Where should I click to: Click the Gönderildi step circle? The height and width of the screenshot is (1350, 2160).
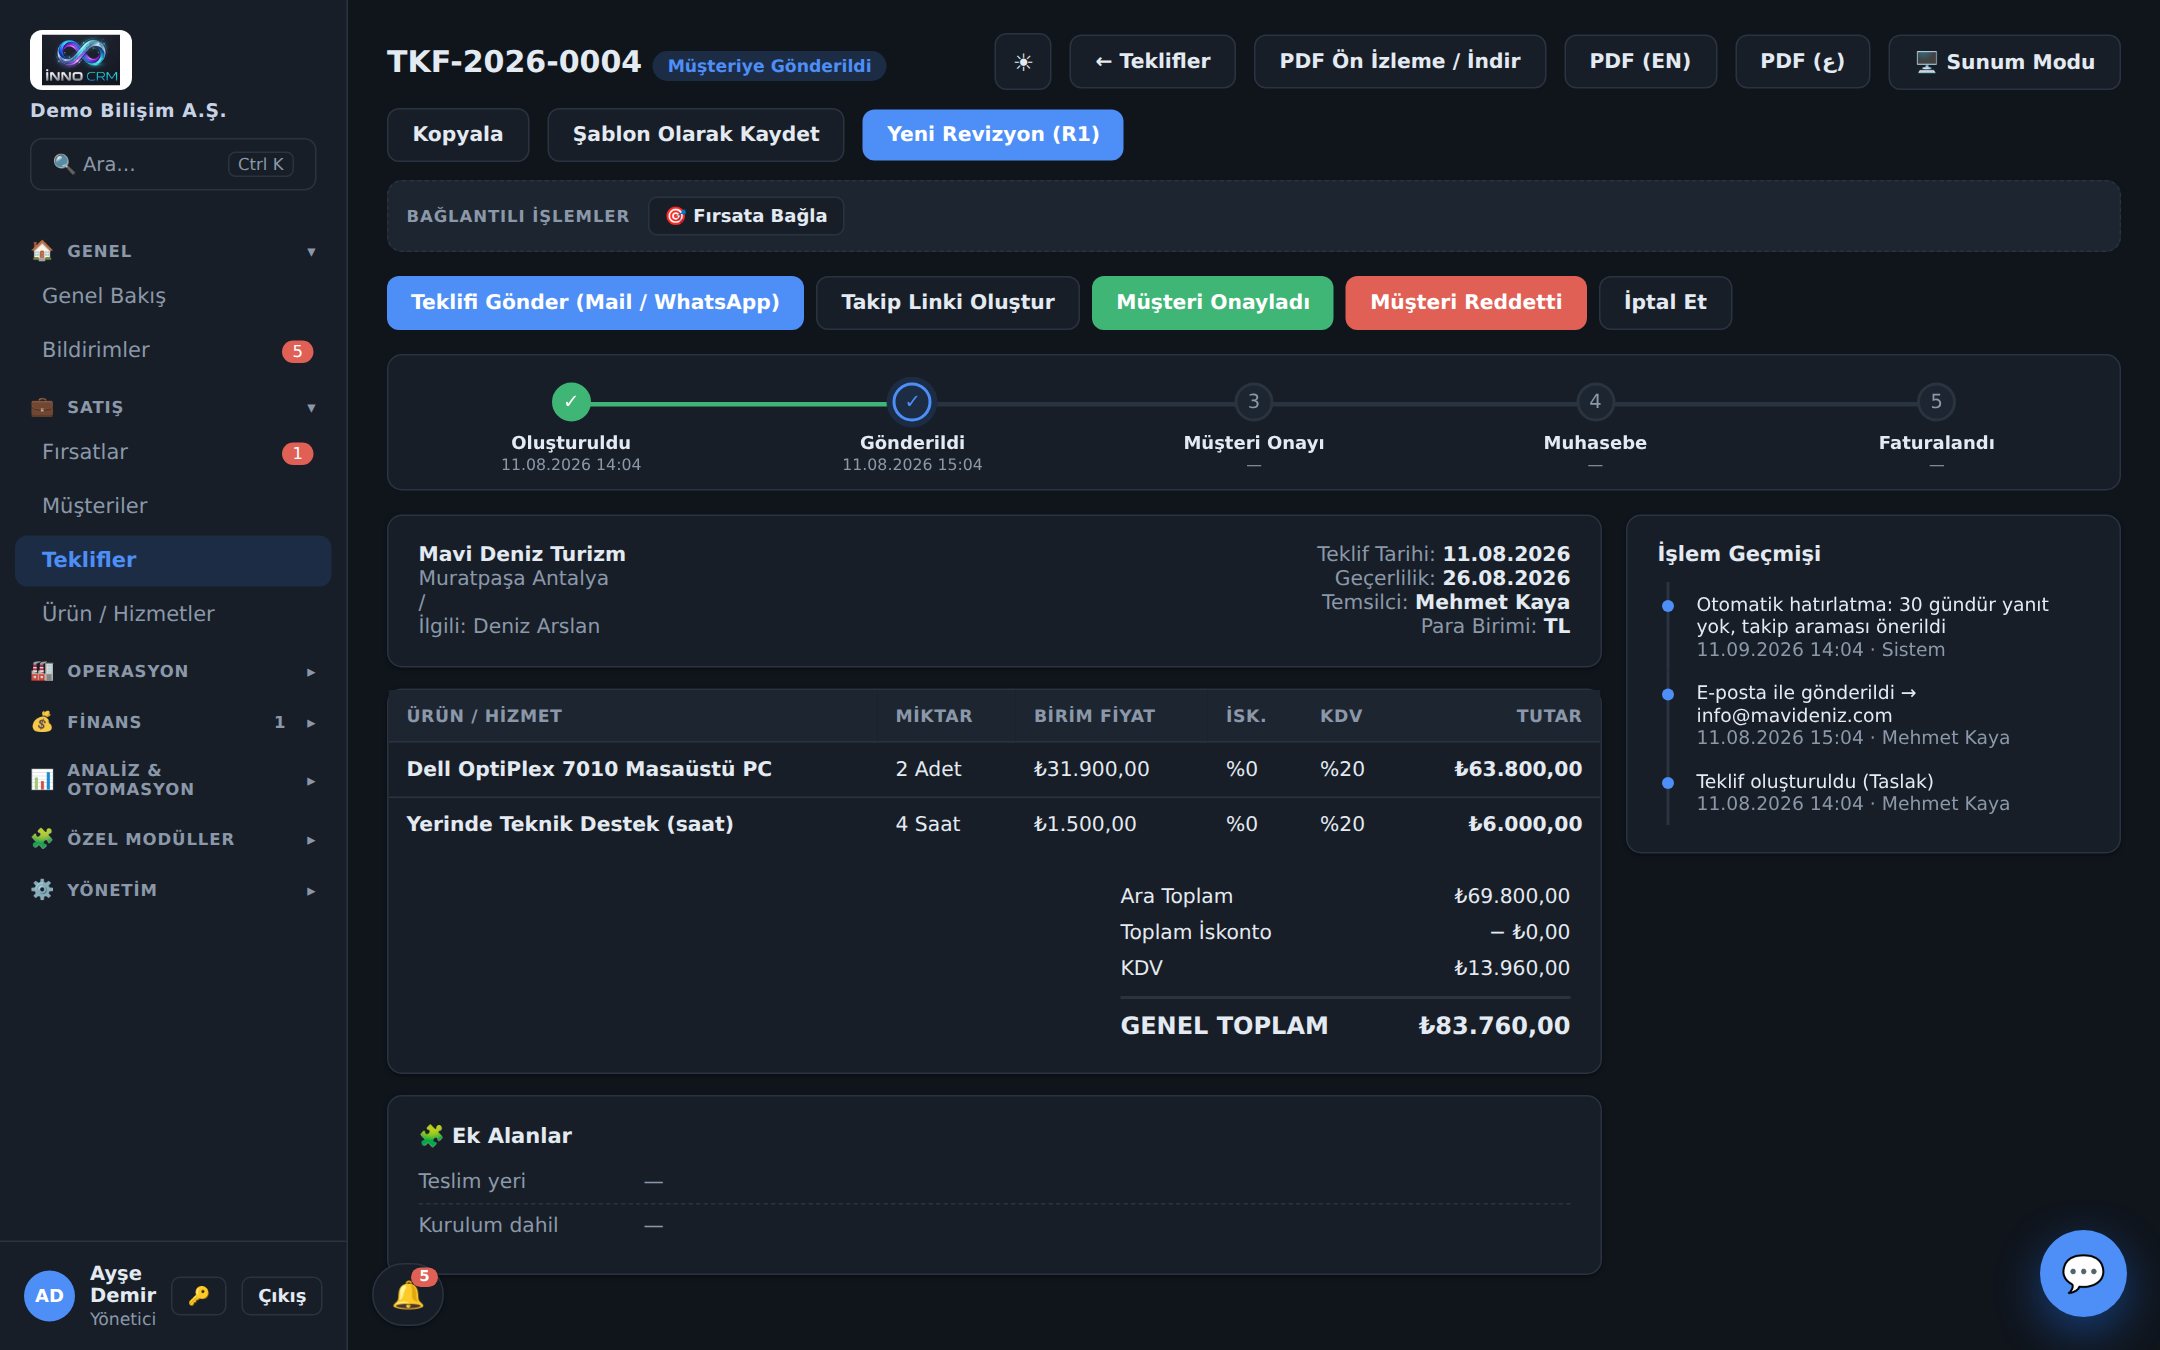[912, 402]
